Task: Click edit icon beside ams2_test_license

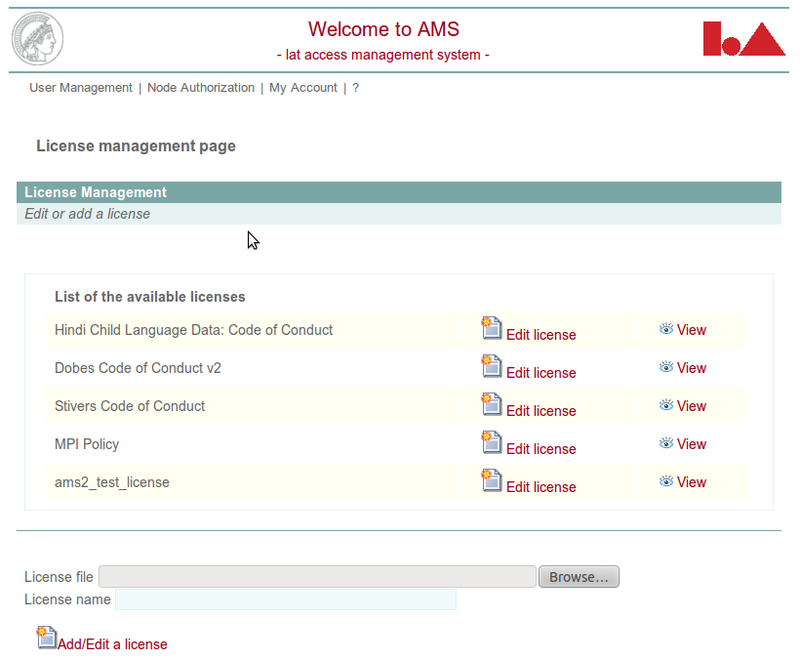Action: tap(491, 480)
